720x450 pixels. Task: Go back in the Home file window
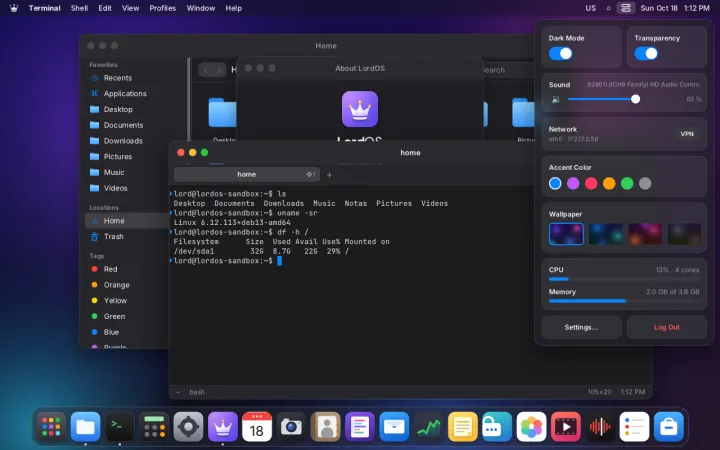206,70
